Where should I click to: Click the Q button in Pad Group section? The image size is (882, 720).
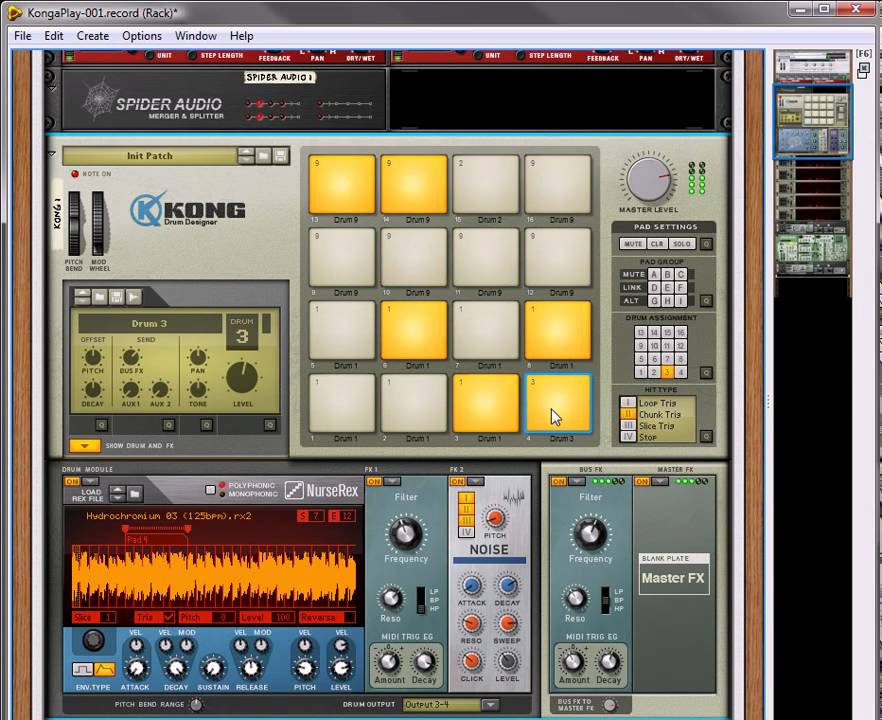(706, 301)
